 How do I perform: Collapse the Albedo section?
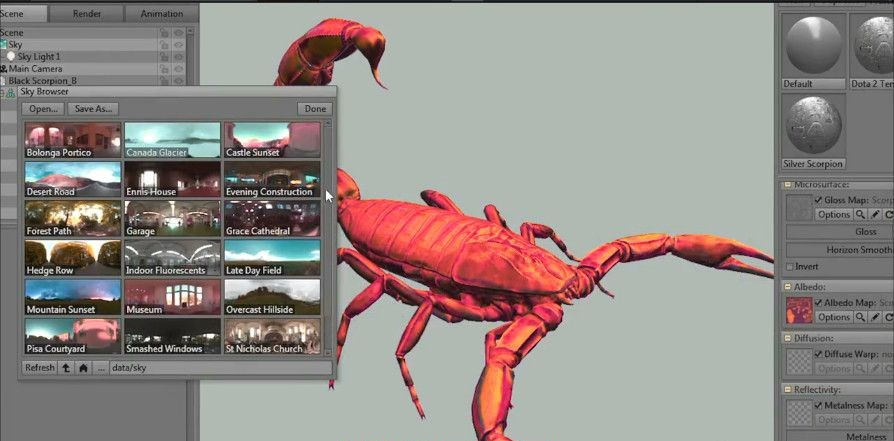pyautogui.click(x=787, y=287)
